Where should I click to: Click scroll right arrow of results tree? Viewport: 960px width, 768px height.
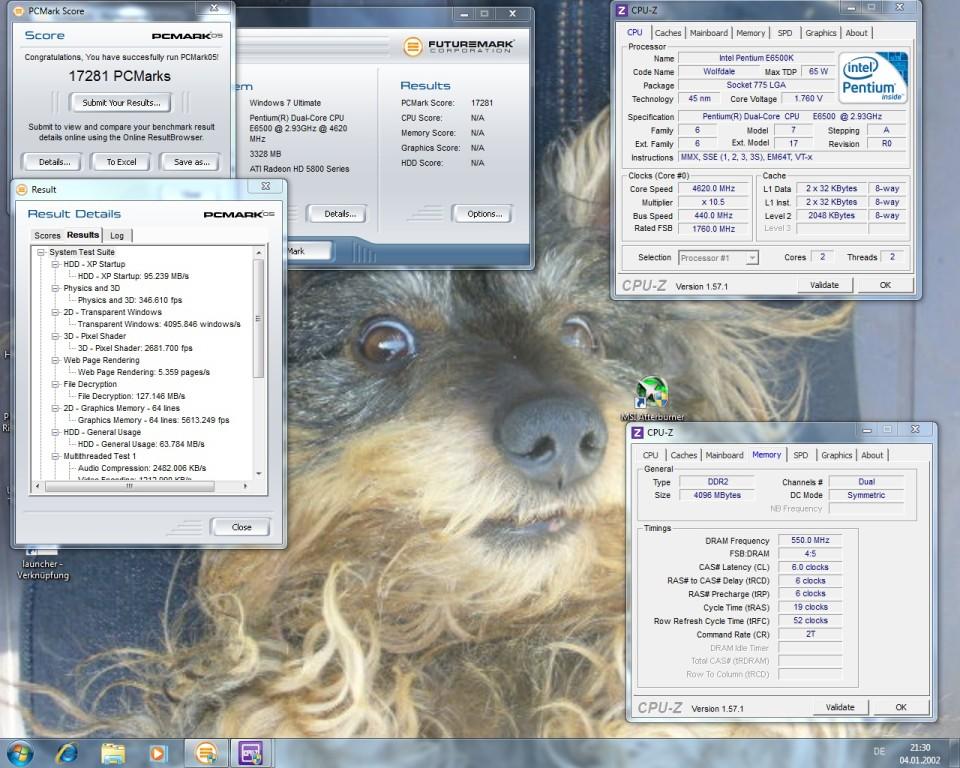(246, 486)
